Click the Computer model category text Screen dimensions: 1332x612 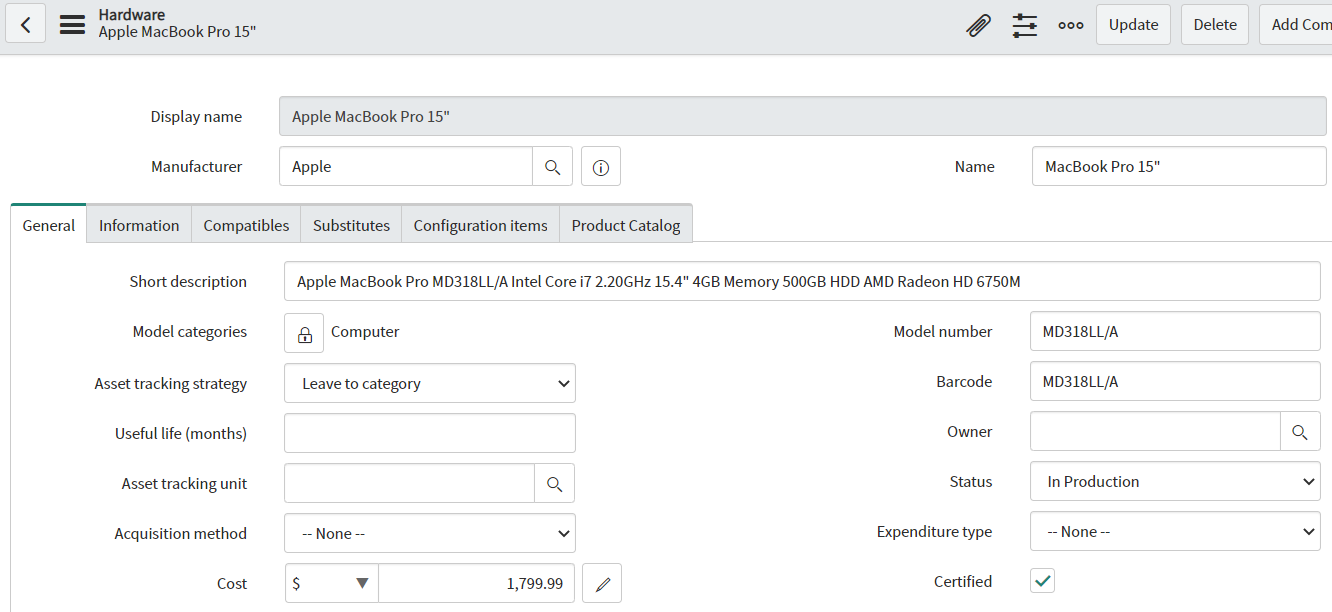[x=365, y=331]
